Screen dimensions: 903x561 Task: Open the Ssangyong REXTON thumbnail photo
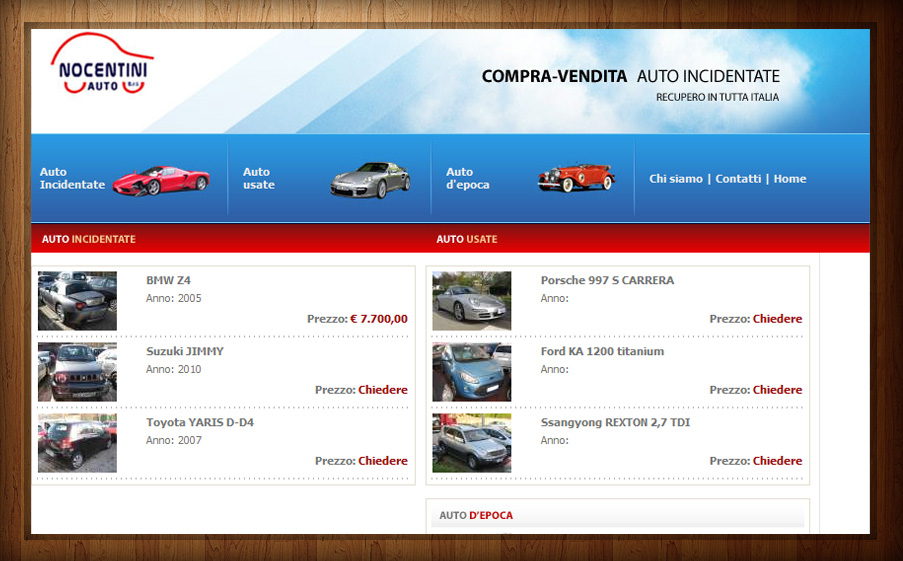(472, 442)
